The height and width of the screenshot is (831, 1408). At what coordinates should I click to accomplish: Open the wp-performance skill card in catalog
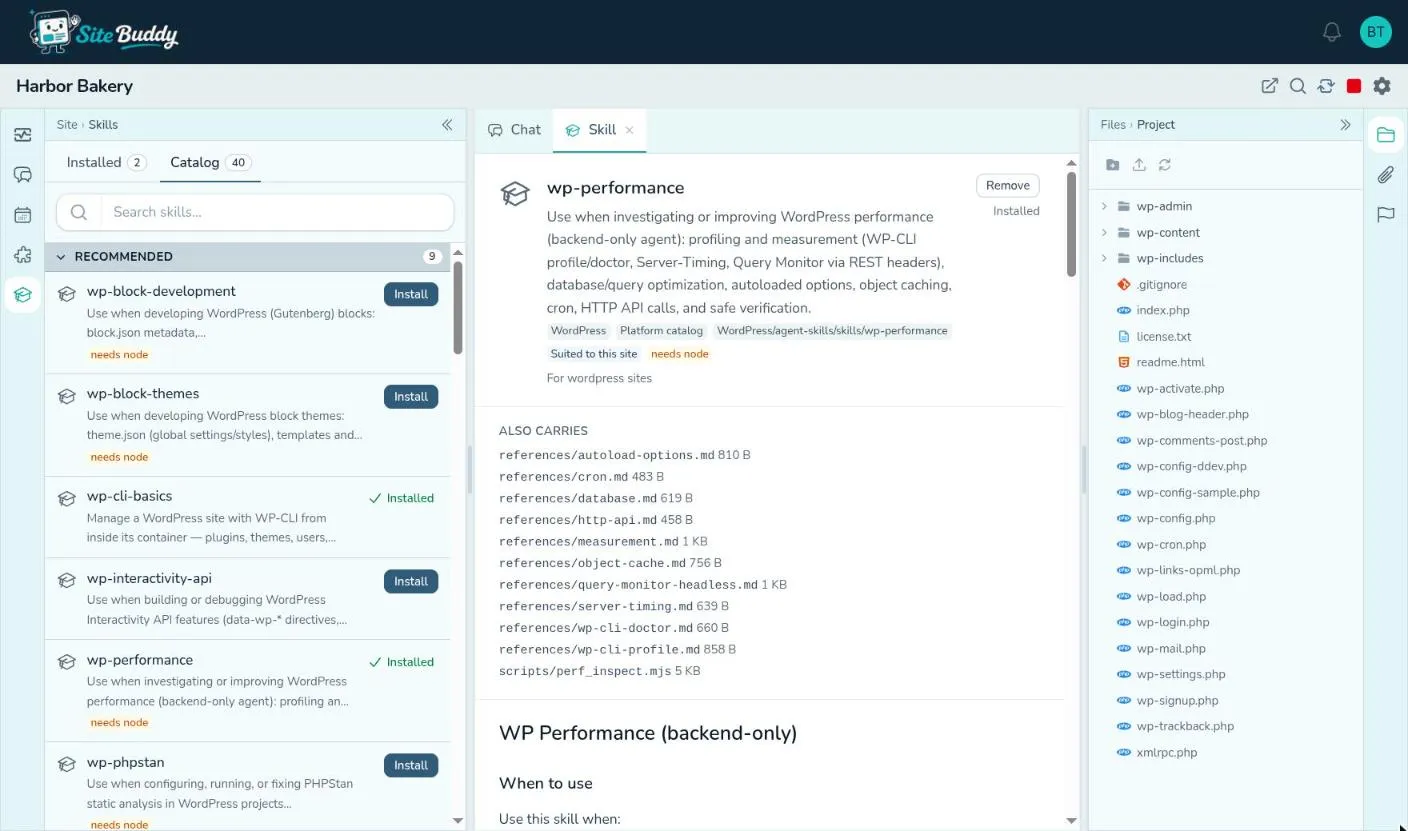tap(247, 691)
